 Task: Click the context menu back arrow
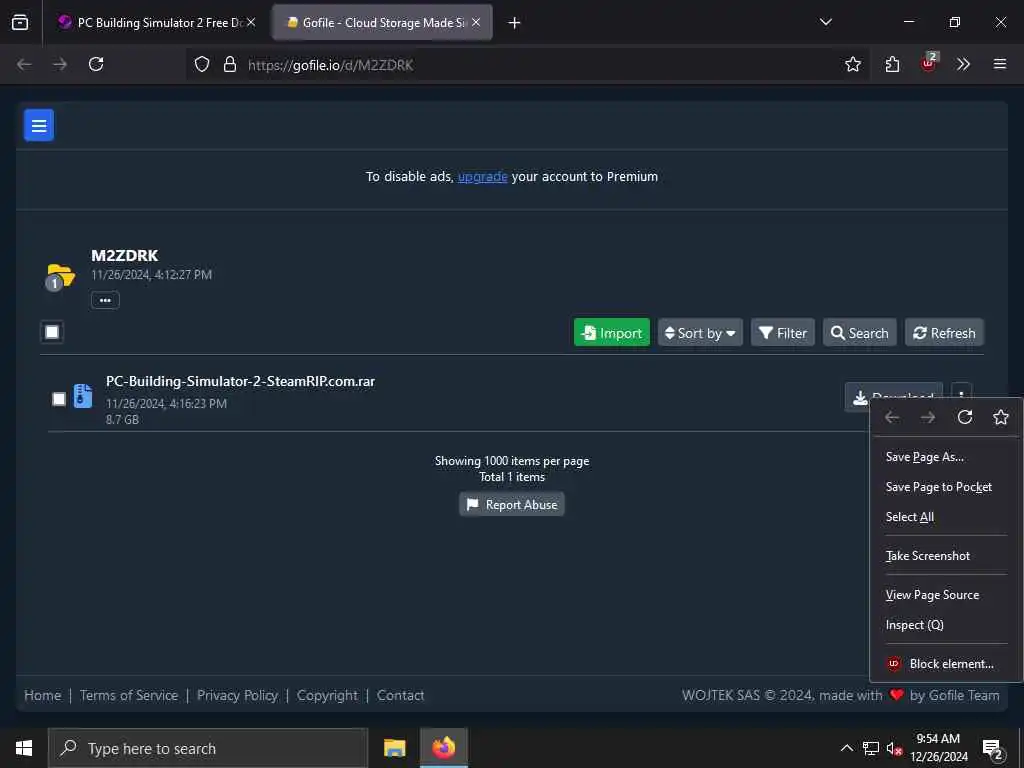tap(892, 417)
